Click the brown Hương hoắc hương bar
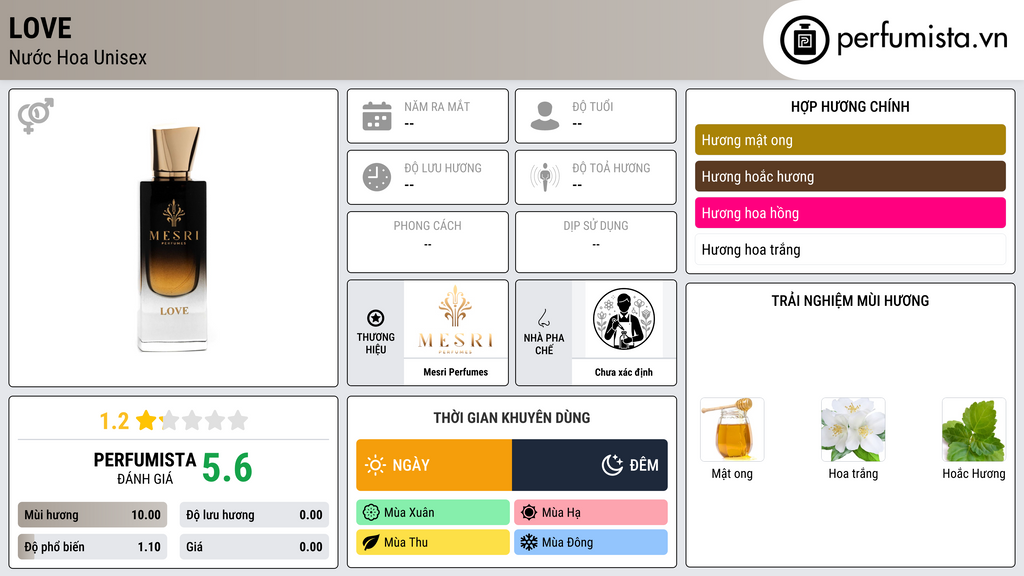The image size is (1024, 576). pyautogui.click(x=850, y=176)
